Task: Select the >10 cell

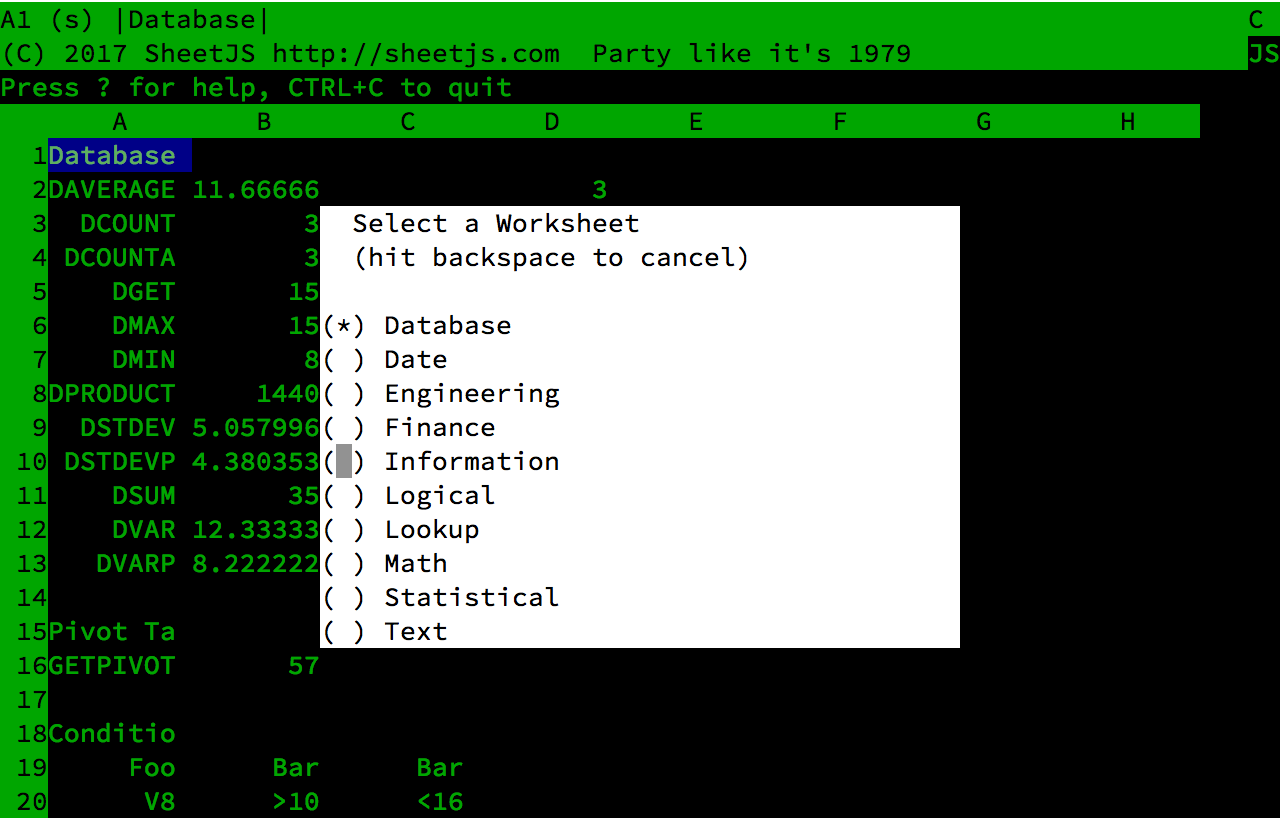Action: (x=296, y=802)
